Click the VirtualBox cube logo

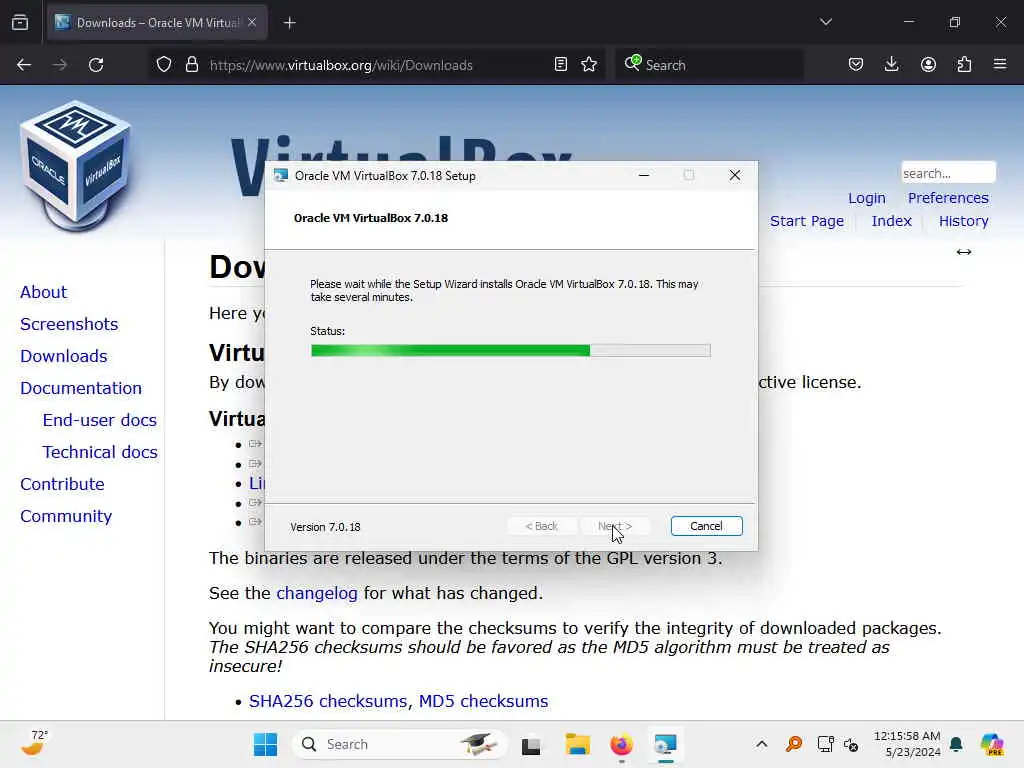pyautogui.click(x=75, y=167)
